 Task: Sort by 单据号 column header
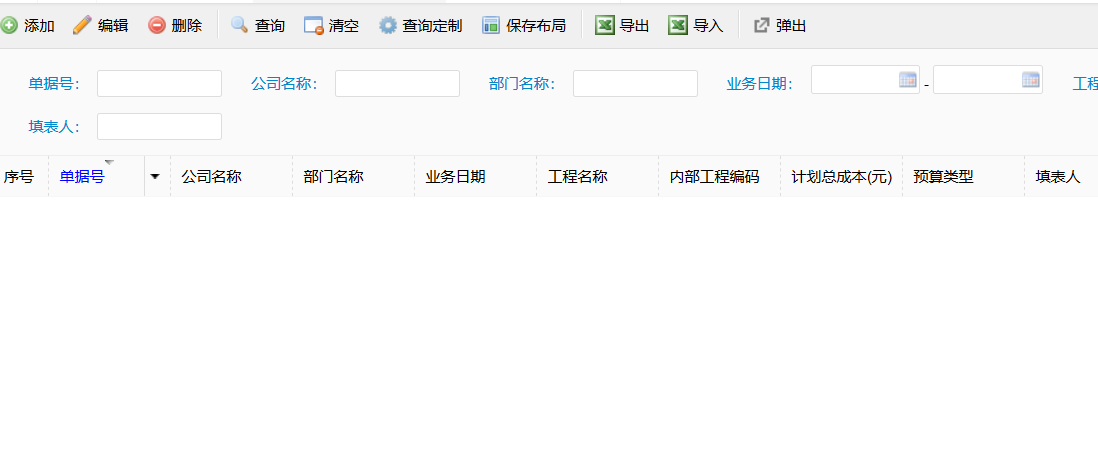(81, 177)
